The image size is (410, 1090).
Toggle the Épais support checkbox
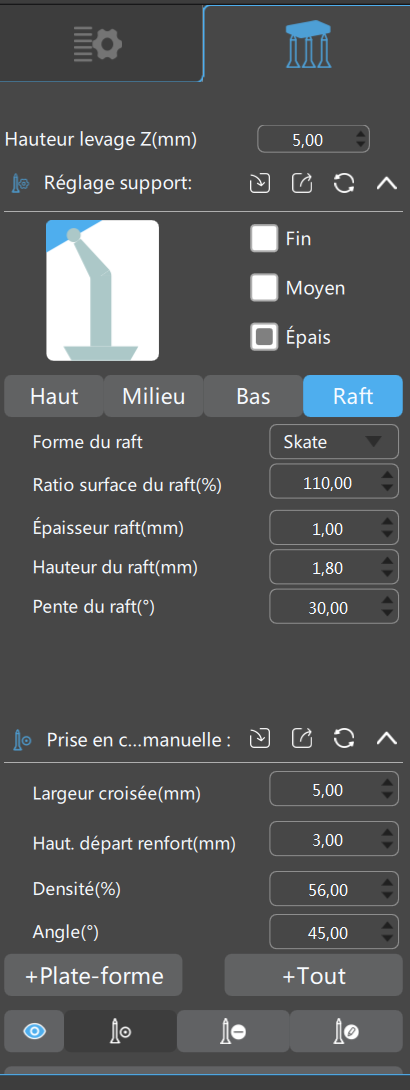coord(264,337)
